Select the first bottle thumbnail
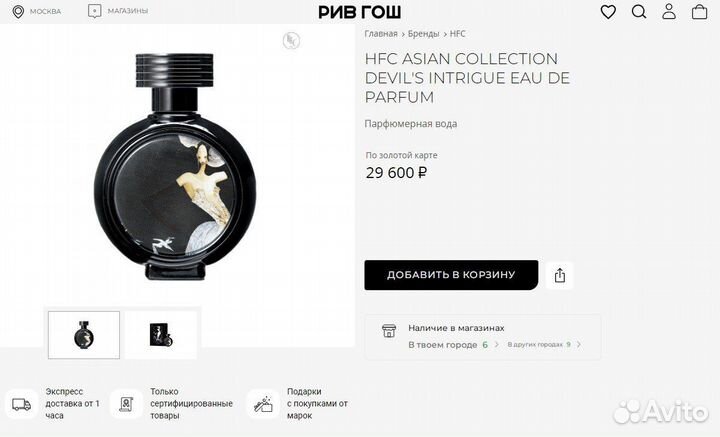720x437 pixels. click(x=84, y=335)
